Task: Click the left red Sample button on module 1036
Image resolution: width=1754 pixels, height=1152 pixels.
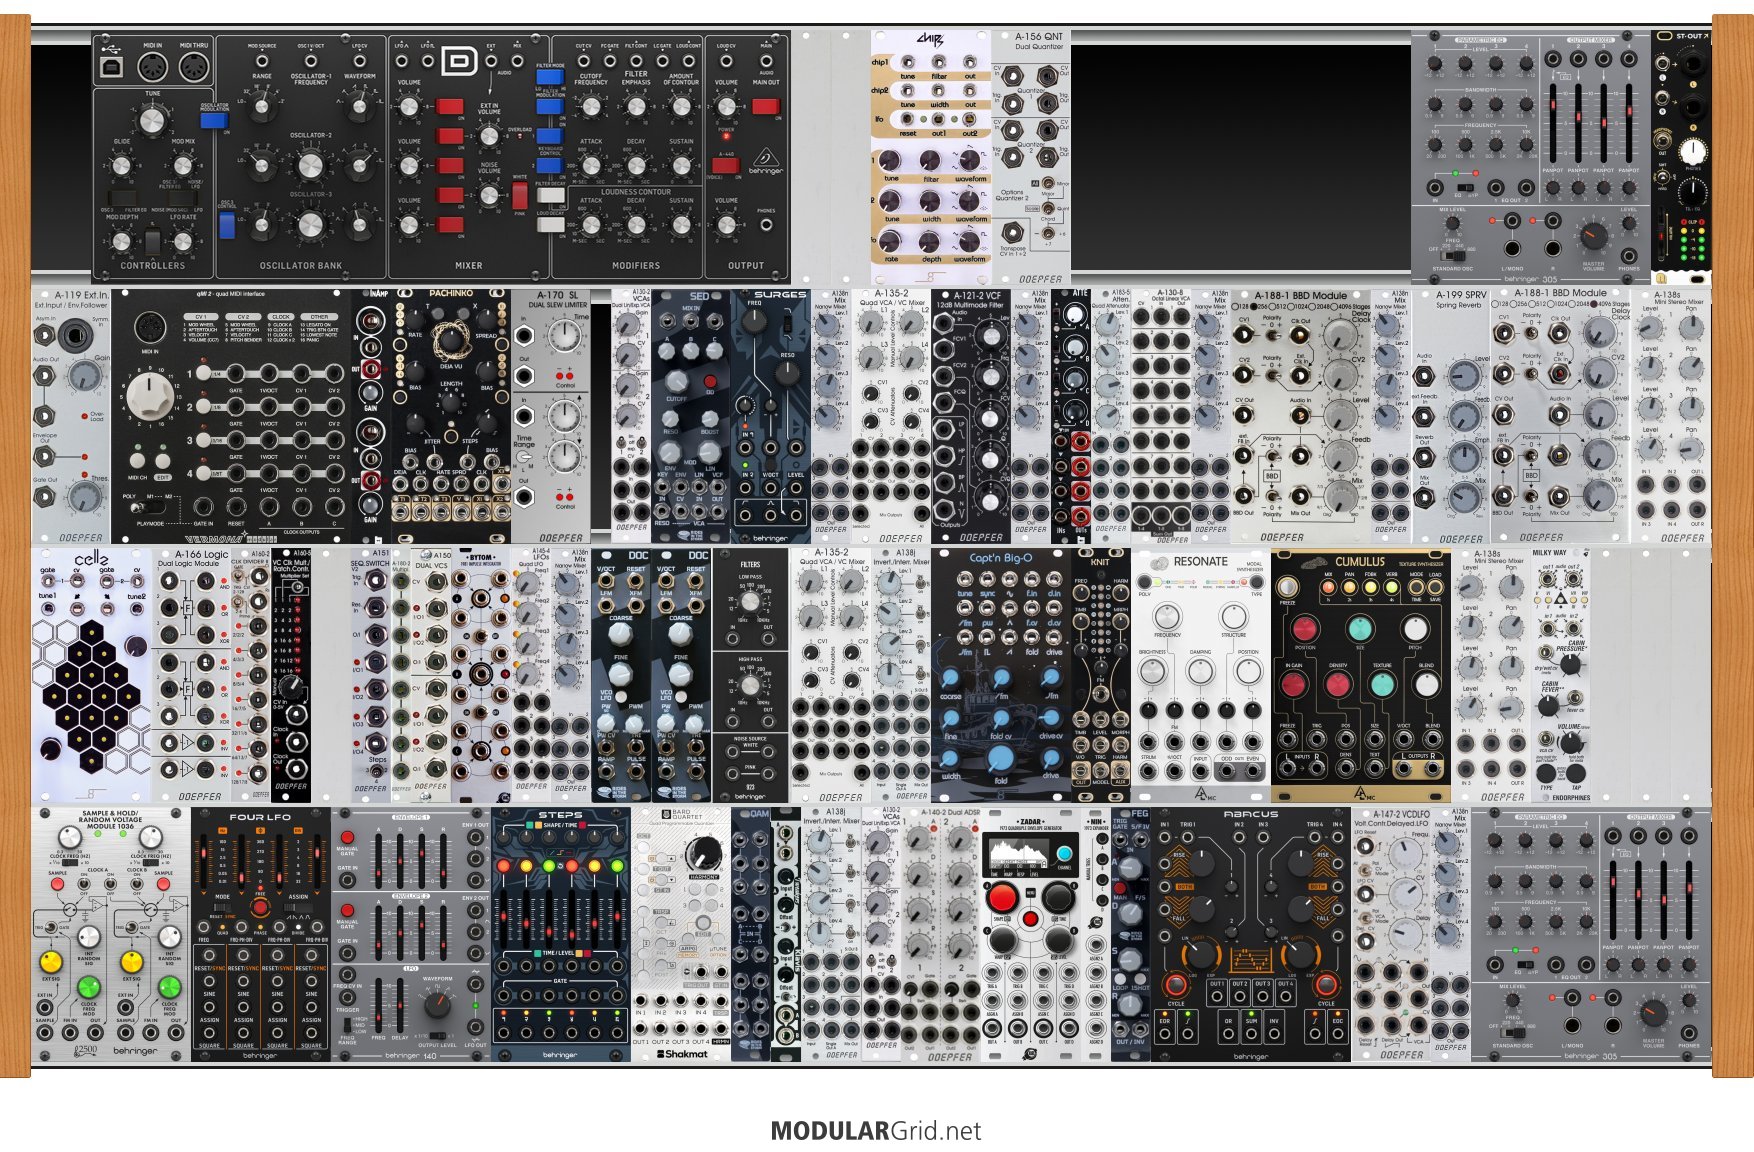Action: click(x=58, y=886)
